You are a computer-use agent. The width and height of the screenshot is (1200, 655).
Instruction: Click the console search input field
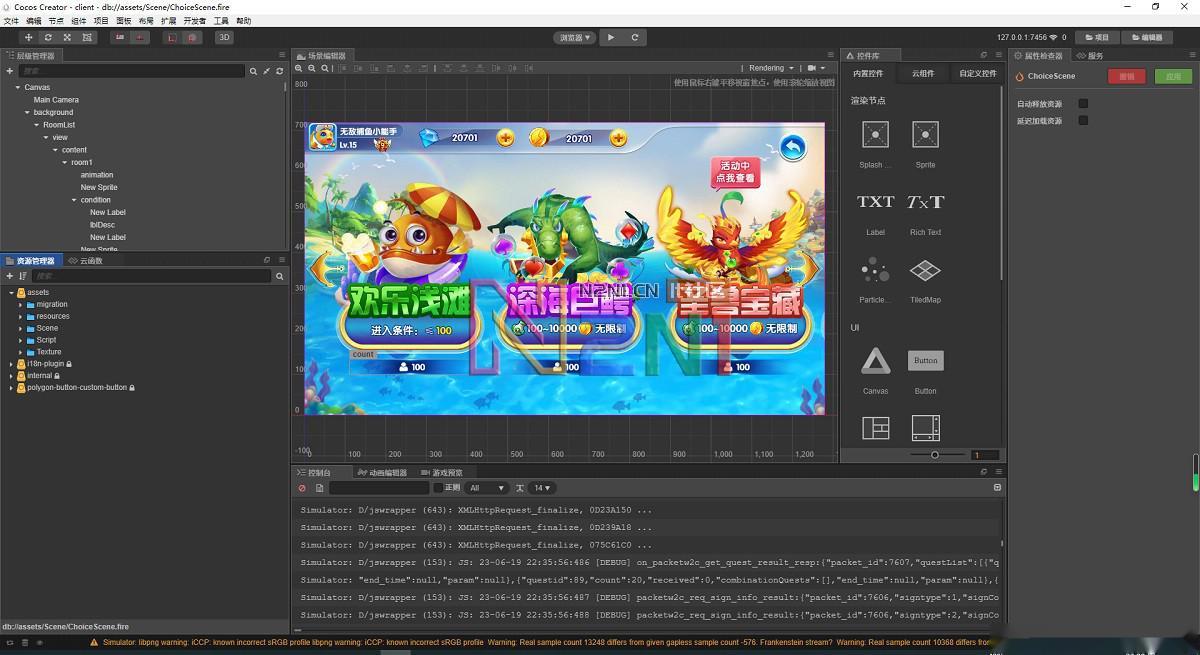click(380, 488)
